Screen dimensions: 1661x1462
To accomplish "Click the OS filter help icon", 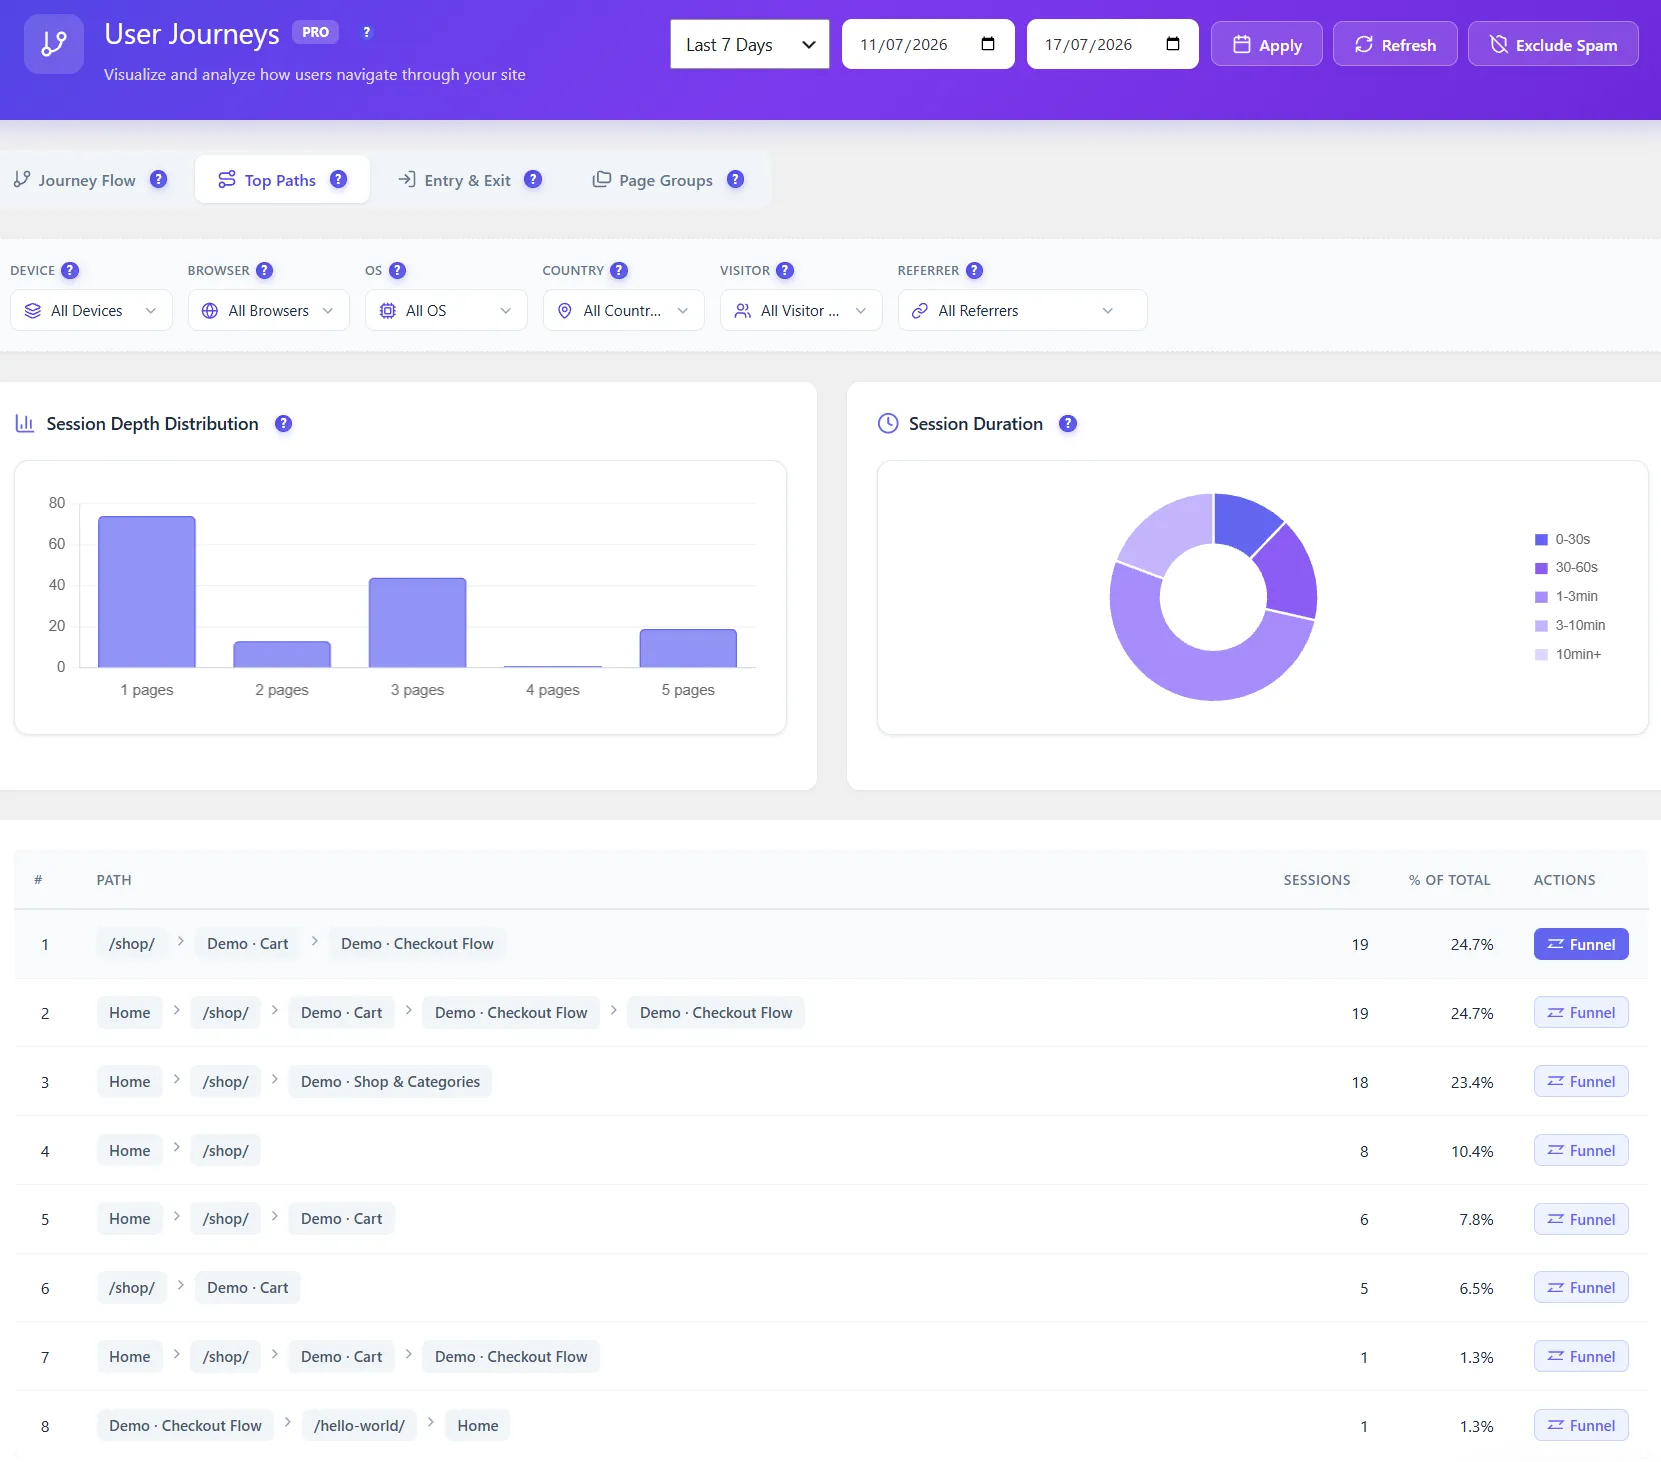I will pos(397,270).
